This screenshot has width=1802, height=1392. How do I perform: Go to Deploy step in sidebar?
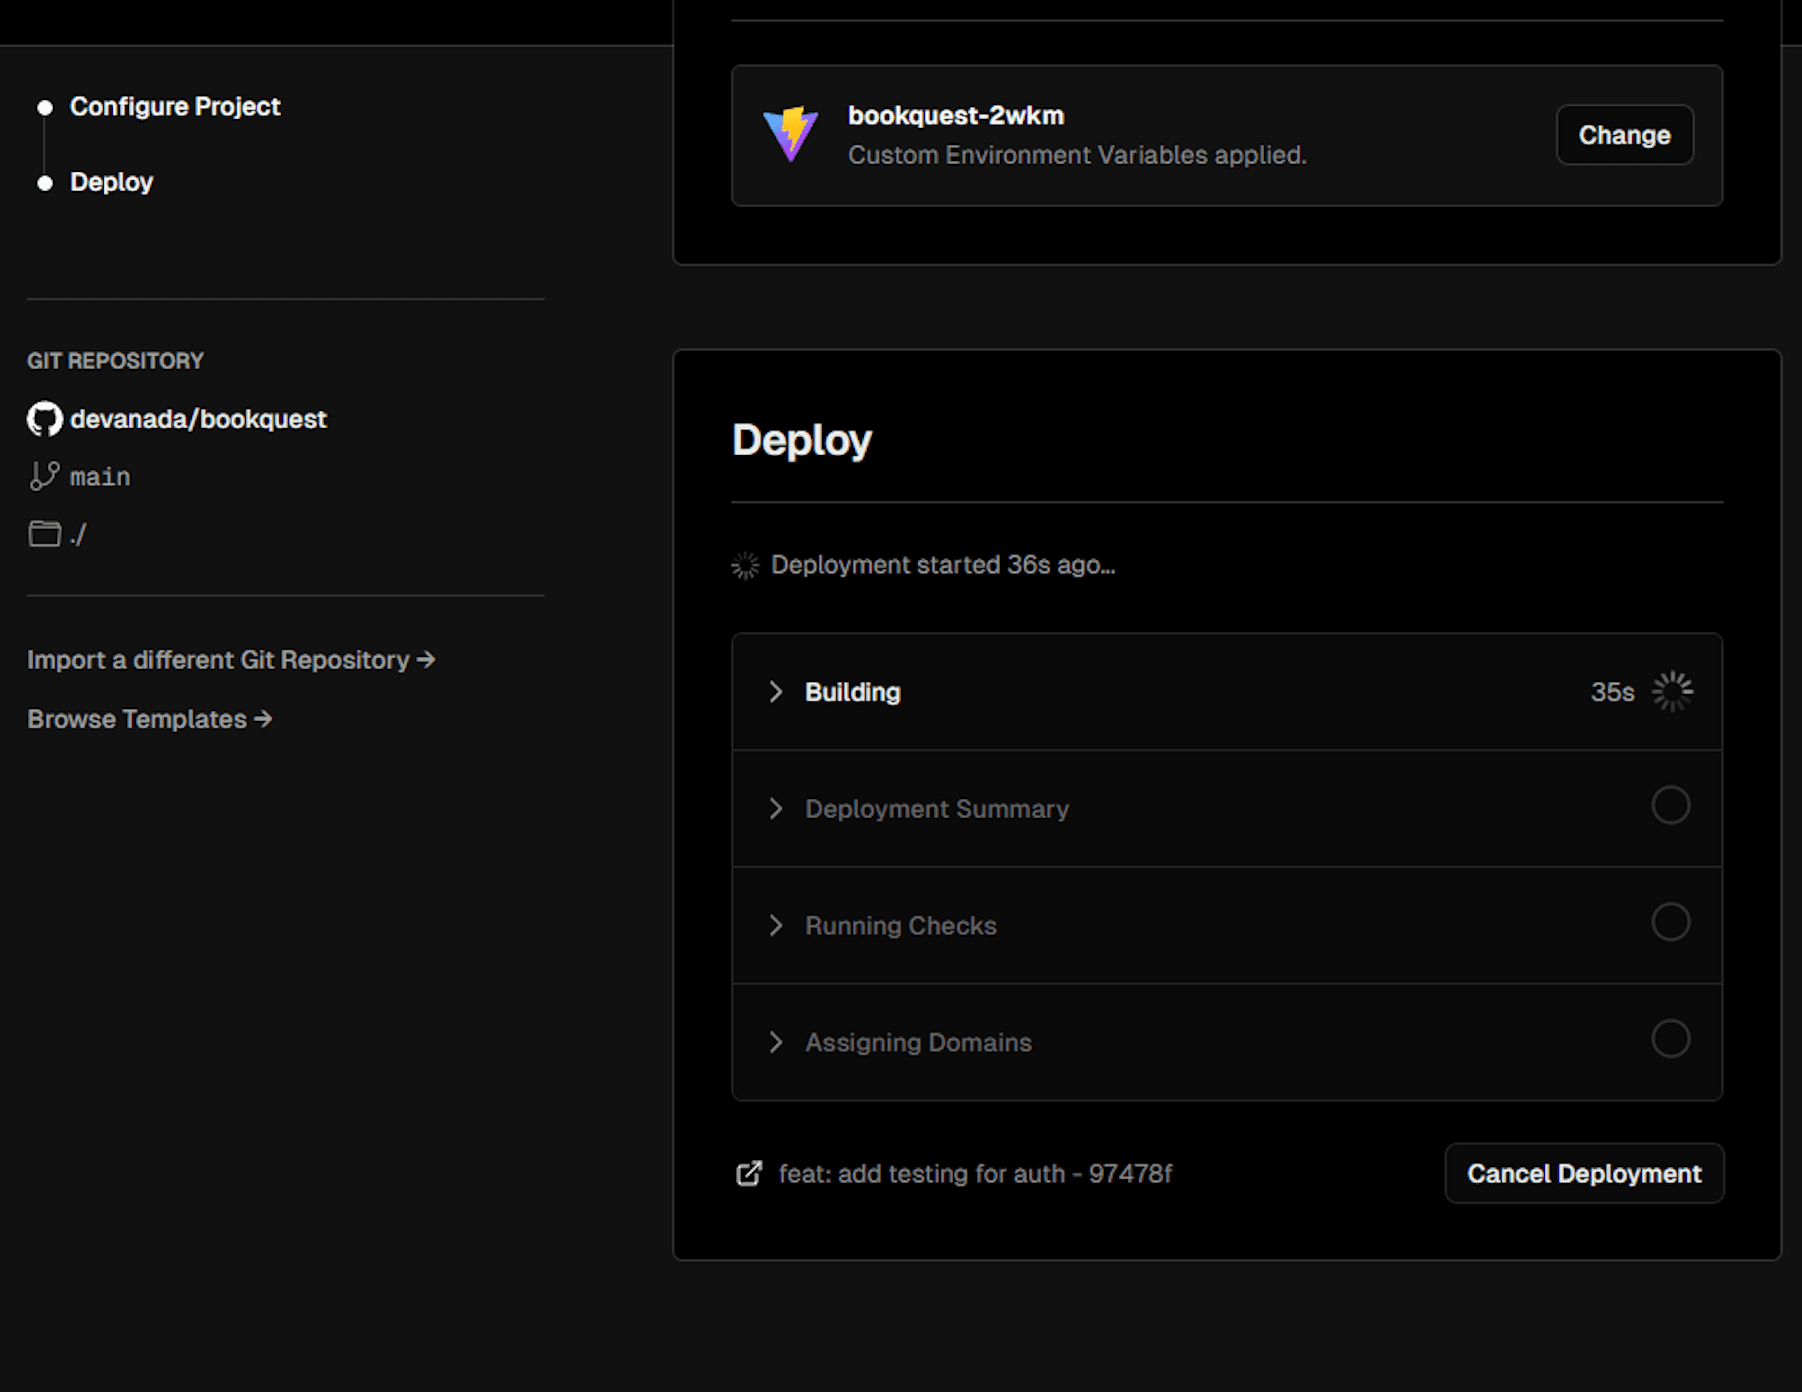(x=111, y=182)
